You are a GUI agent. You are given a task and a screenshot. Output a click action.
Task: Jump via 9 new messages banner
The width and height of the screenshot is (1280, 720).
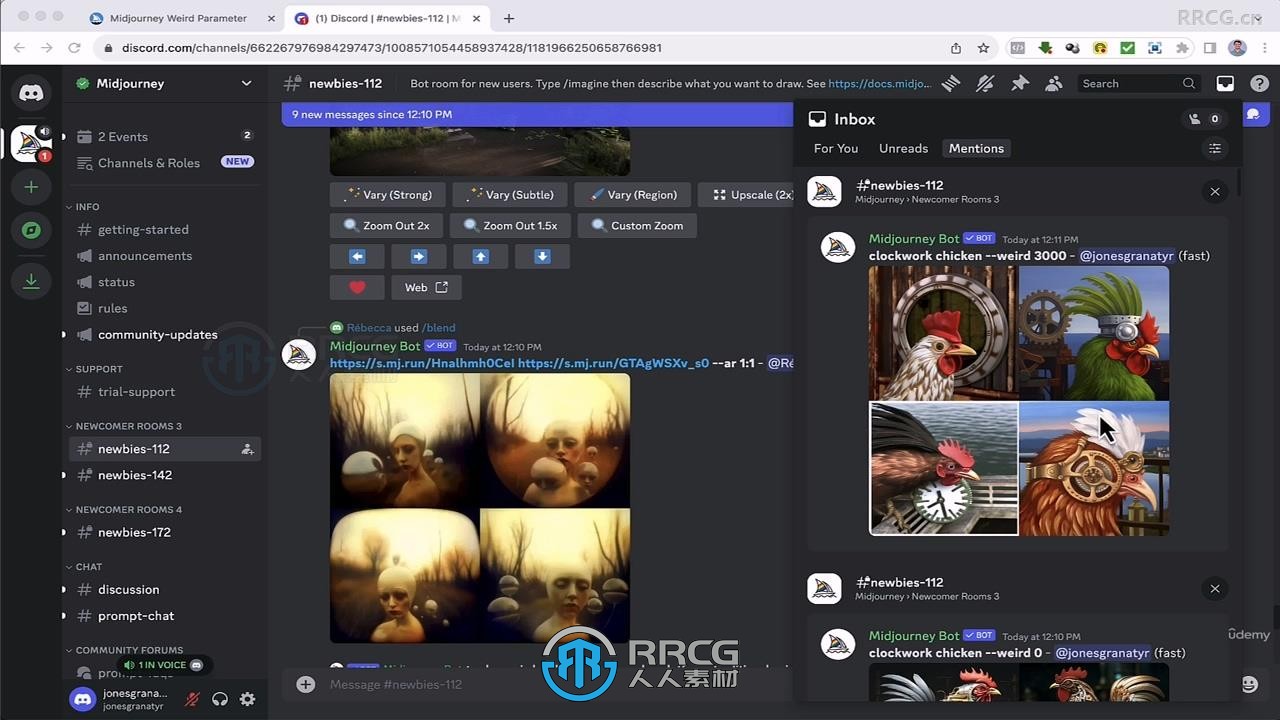537,114
